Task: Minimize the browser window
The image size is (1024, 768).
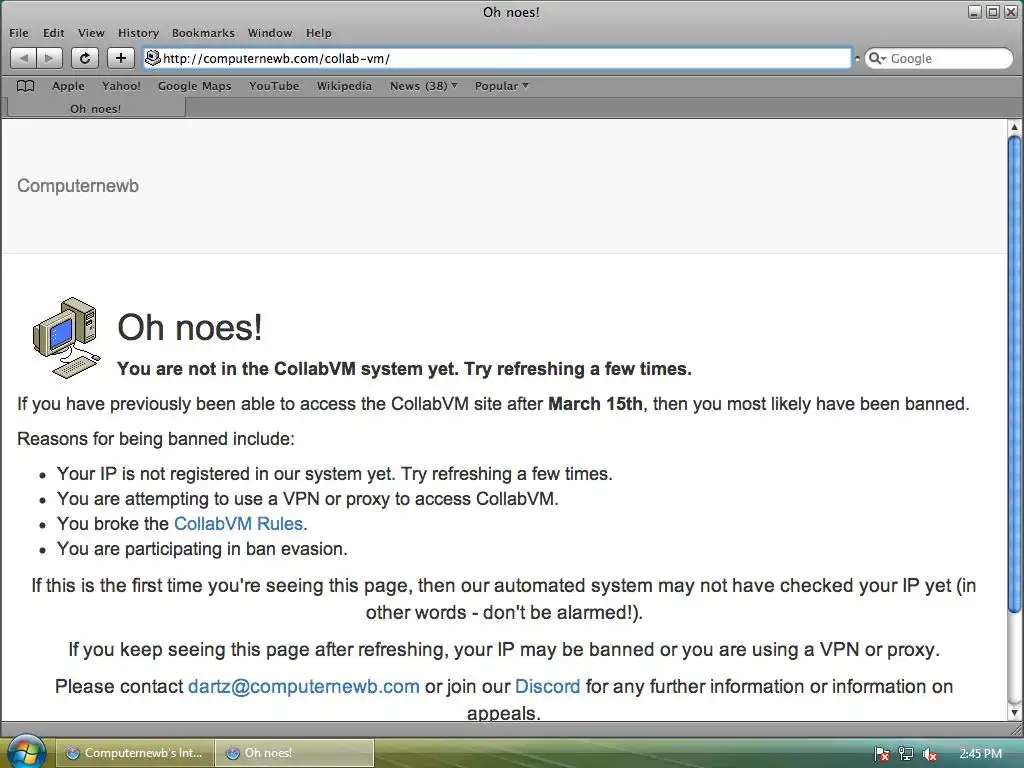Action: [x=974, y=12]
